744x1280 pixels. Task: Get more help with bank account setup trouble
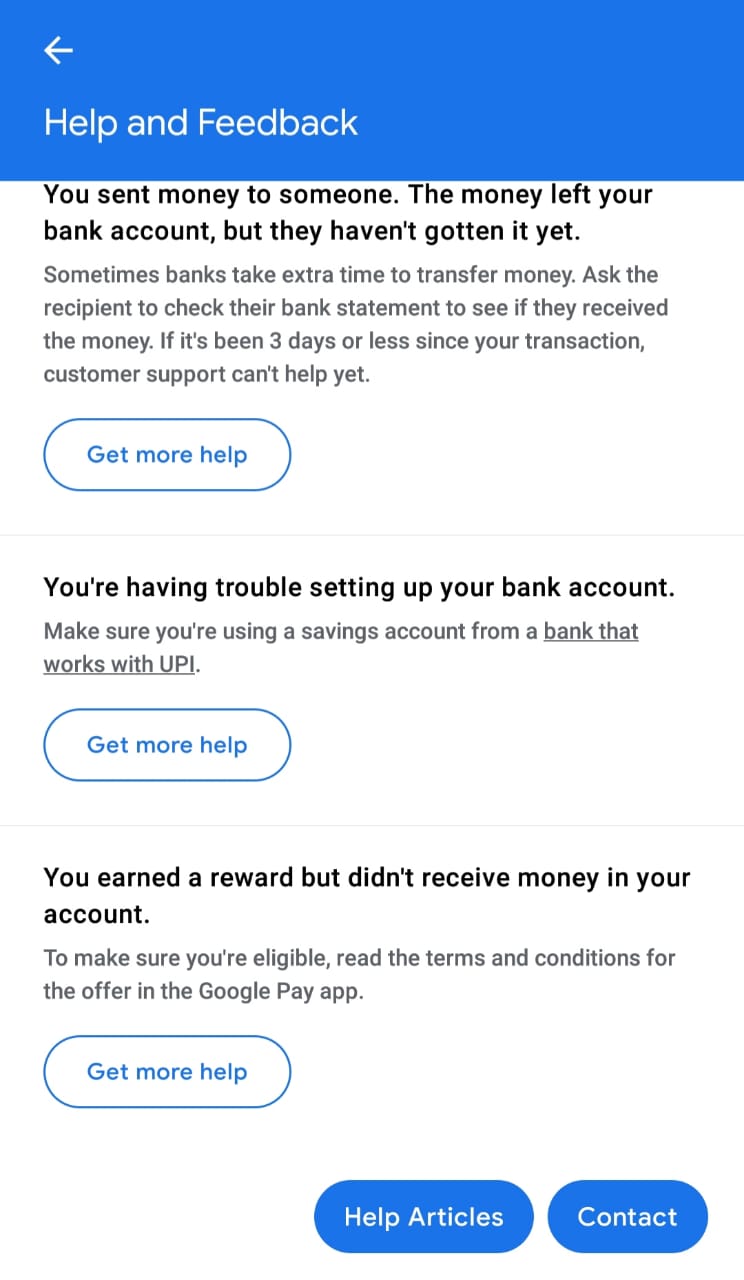tap(166, 744)
